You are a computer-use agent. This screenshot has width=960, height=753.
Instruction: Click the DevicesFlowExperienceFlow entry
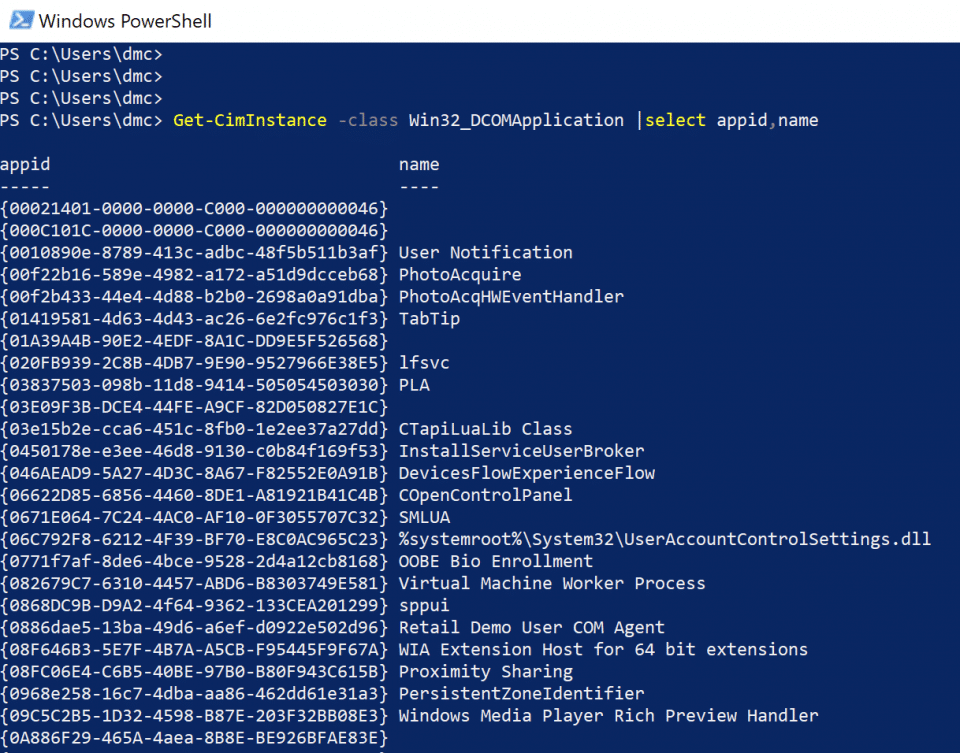coord(527,473)
